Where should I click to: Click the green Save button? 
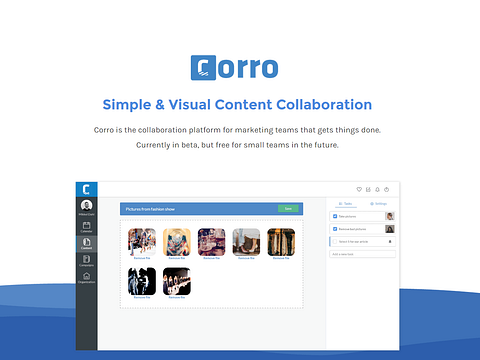[x=288, y=209]
